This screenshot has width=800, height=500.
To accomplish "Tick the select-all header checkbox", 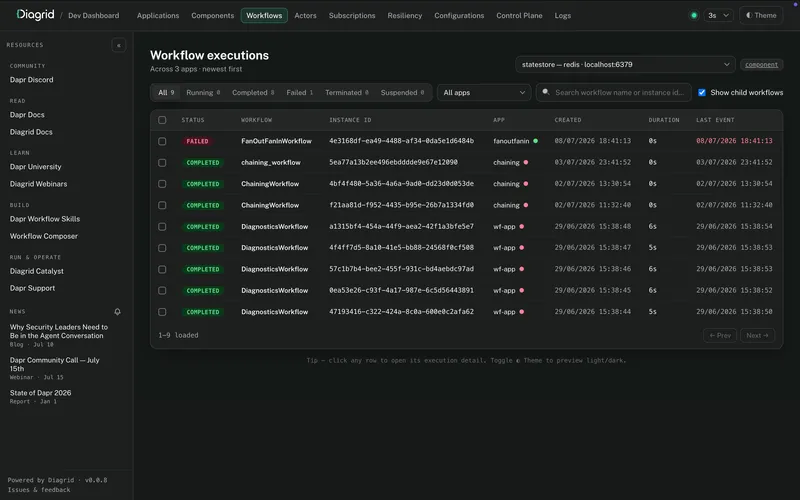I will click(162, 120).
